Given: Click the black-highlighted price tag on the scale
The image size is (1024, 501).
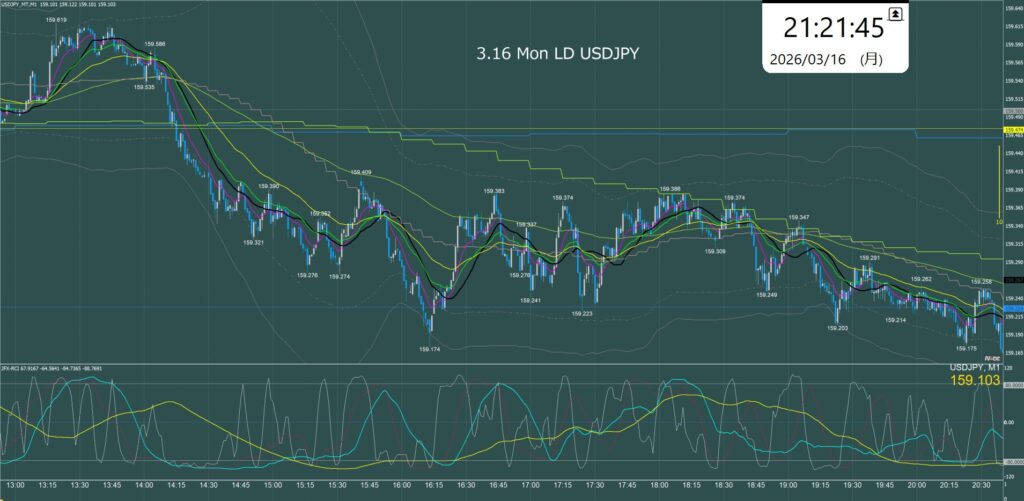Looking at the screenshot, I should tap(1014, 280).
